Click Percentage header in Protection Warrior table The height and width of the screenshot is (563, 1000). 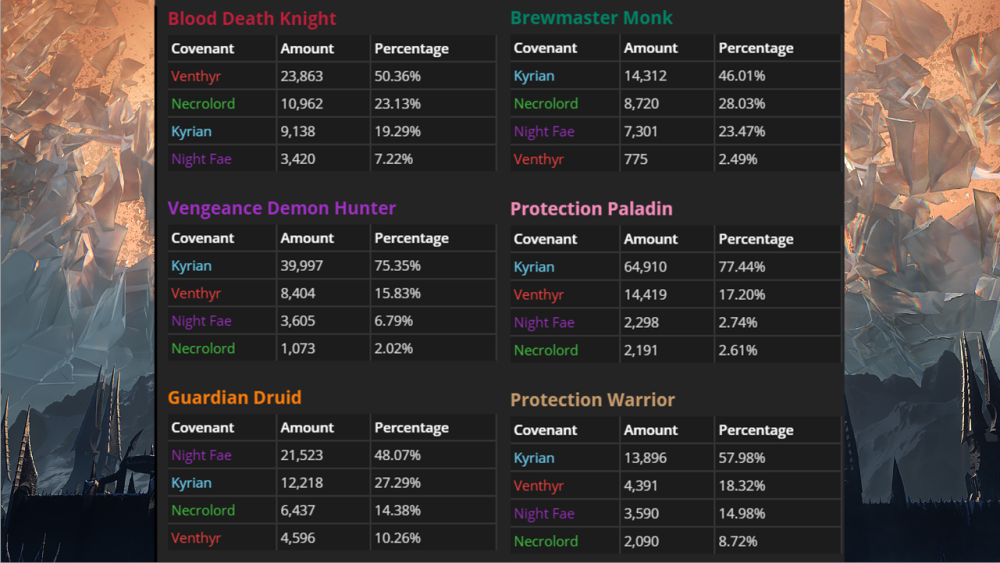(x=756, y=430)
